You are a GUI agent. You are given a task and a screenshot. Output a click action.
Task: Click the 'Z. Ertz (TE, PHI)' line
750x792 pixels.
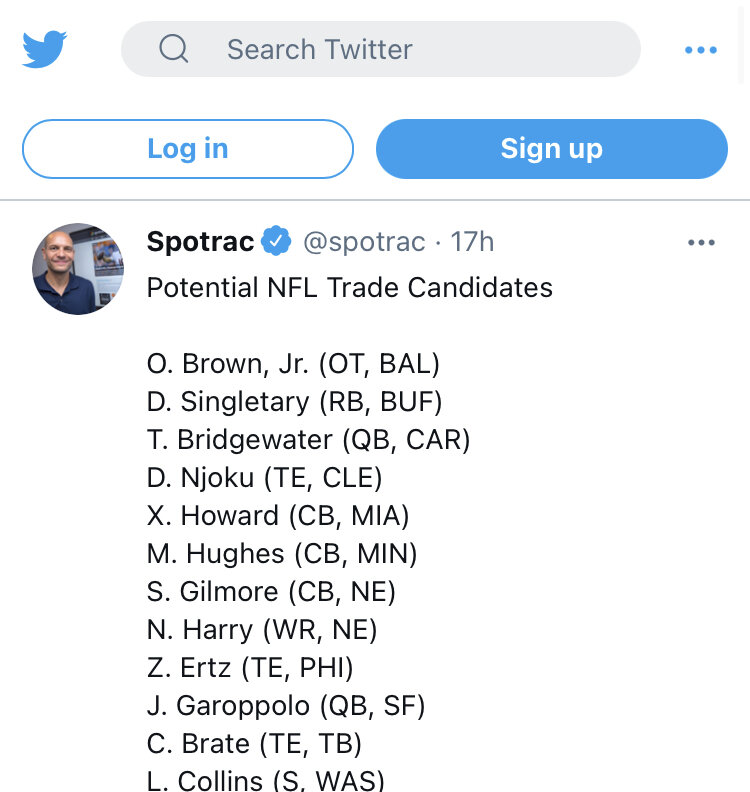click(250, 668)
